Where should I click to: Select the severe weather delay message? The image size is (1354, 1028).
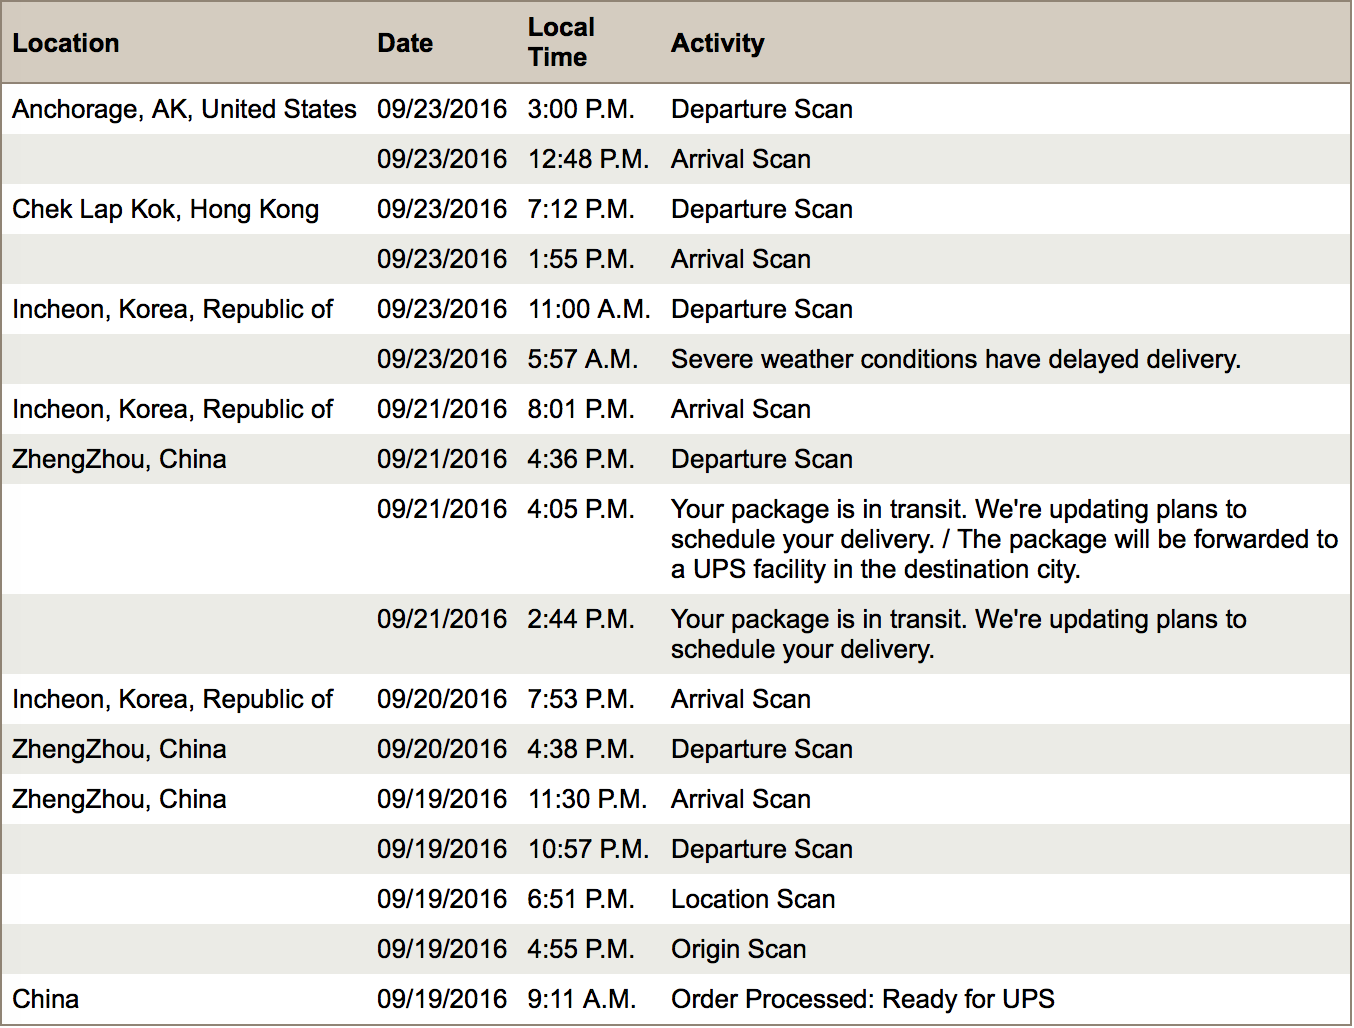tap(955, 359)
